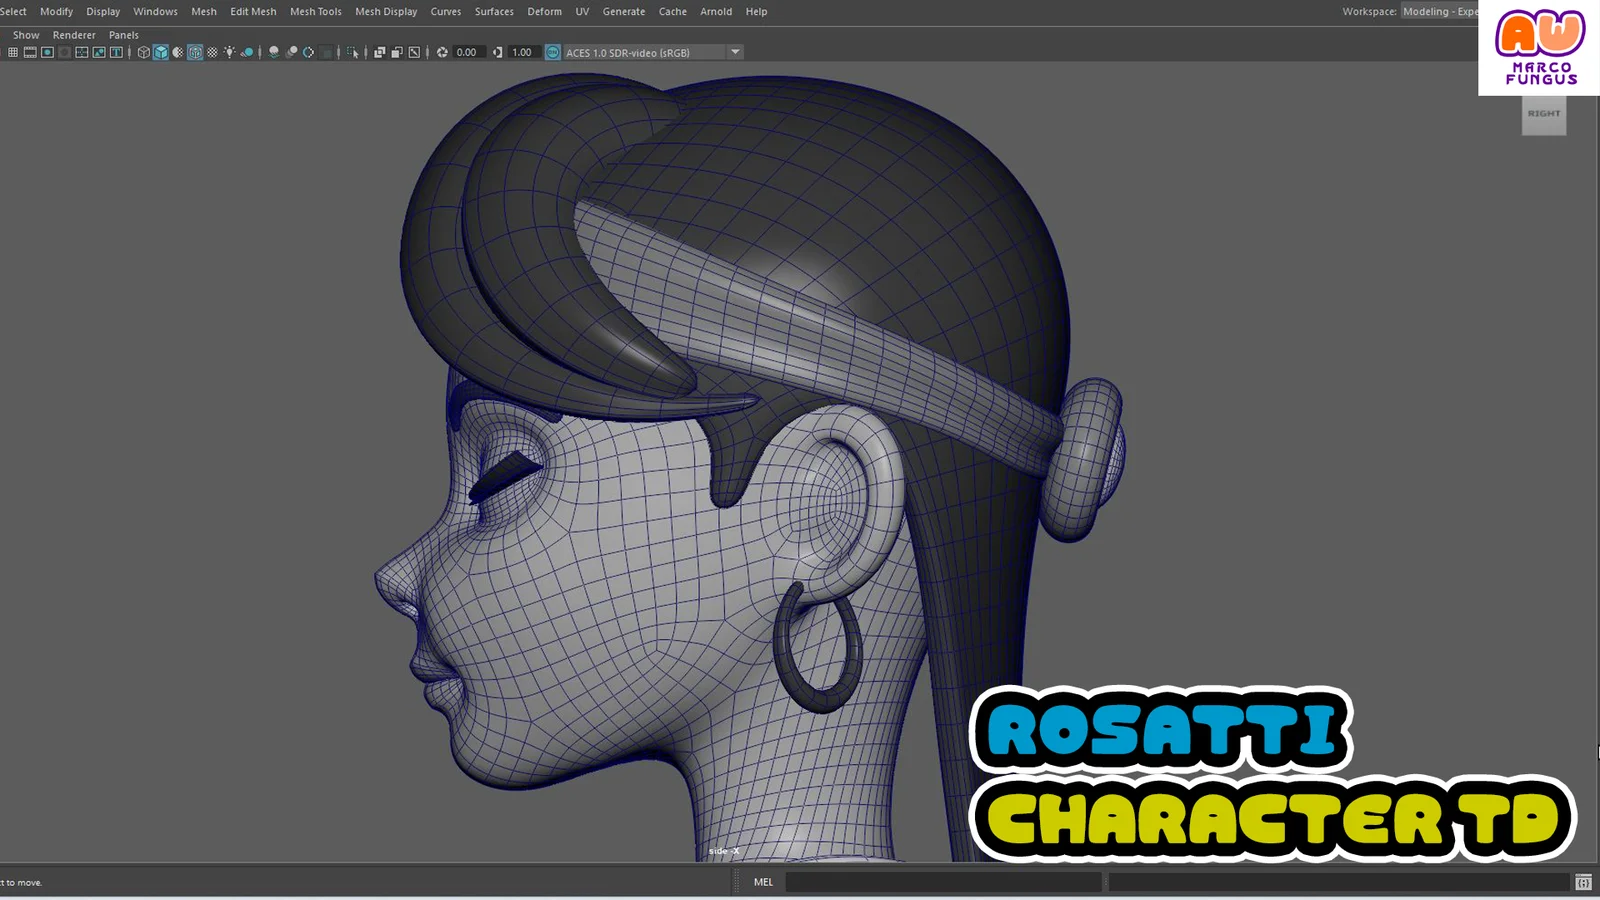Click the resolution gate icon
Image resolution: width=1600 pixels, height=900 pixels.
click(47, 52)
